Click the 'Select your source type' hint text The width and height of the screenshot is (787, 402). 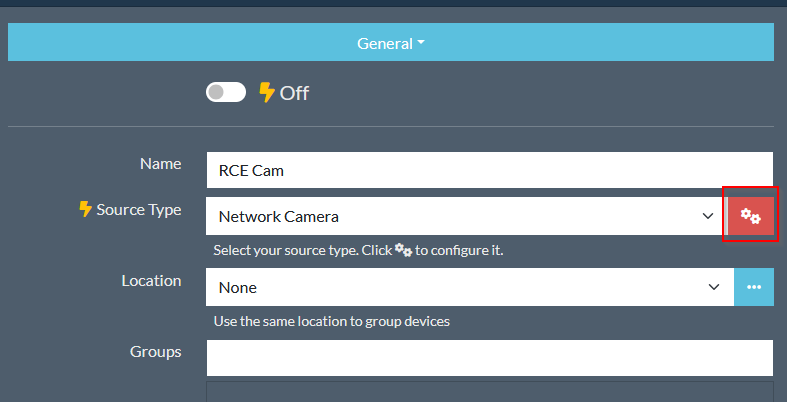coord(300,250)
